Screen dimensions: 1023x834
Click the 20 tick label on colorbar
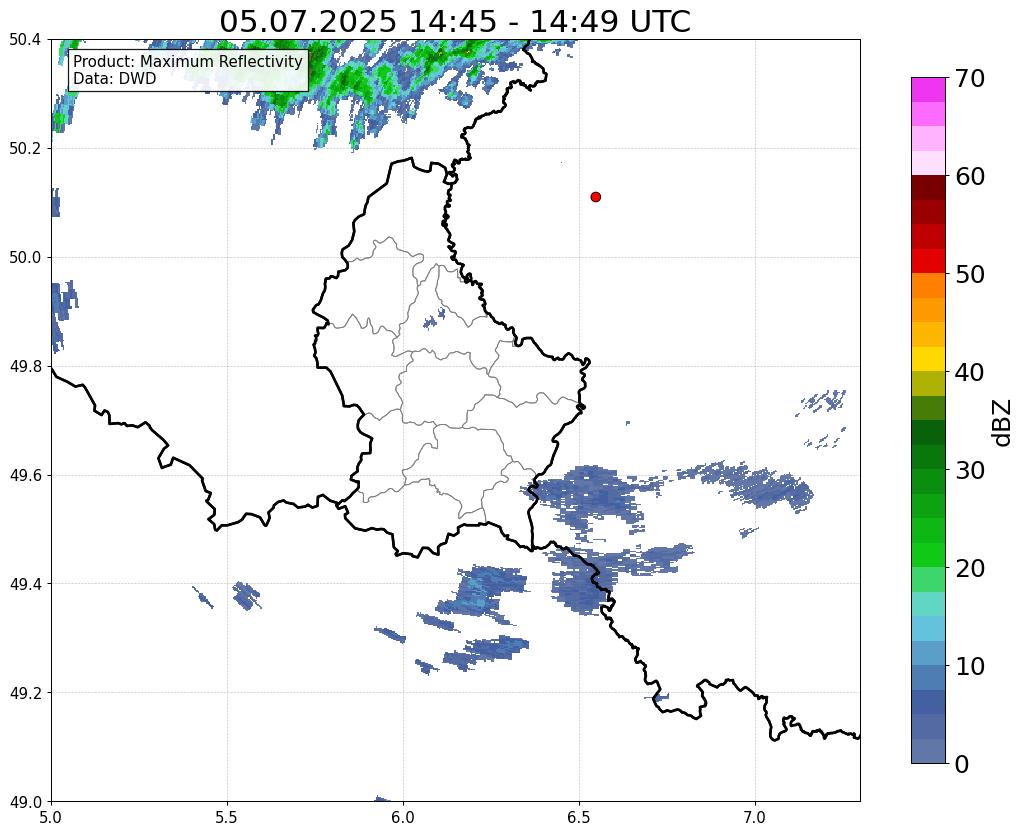(x=970, y=568)
